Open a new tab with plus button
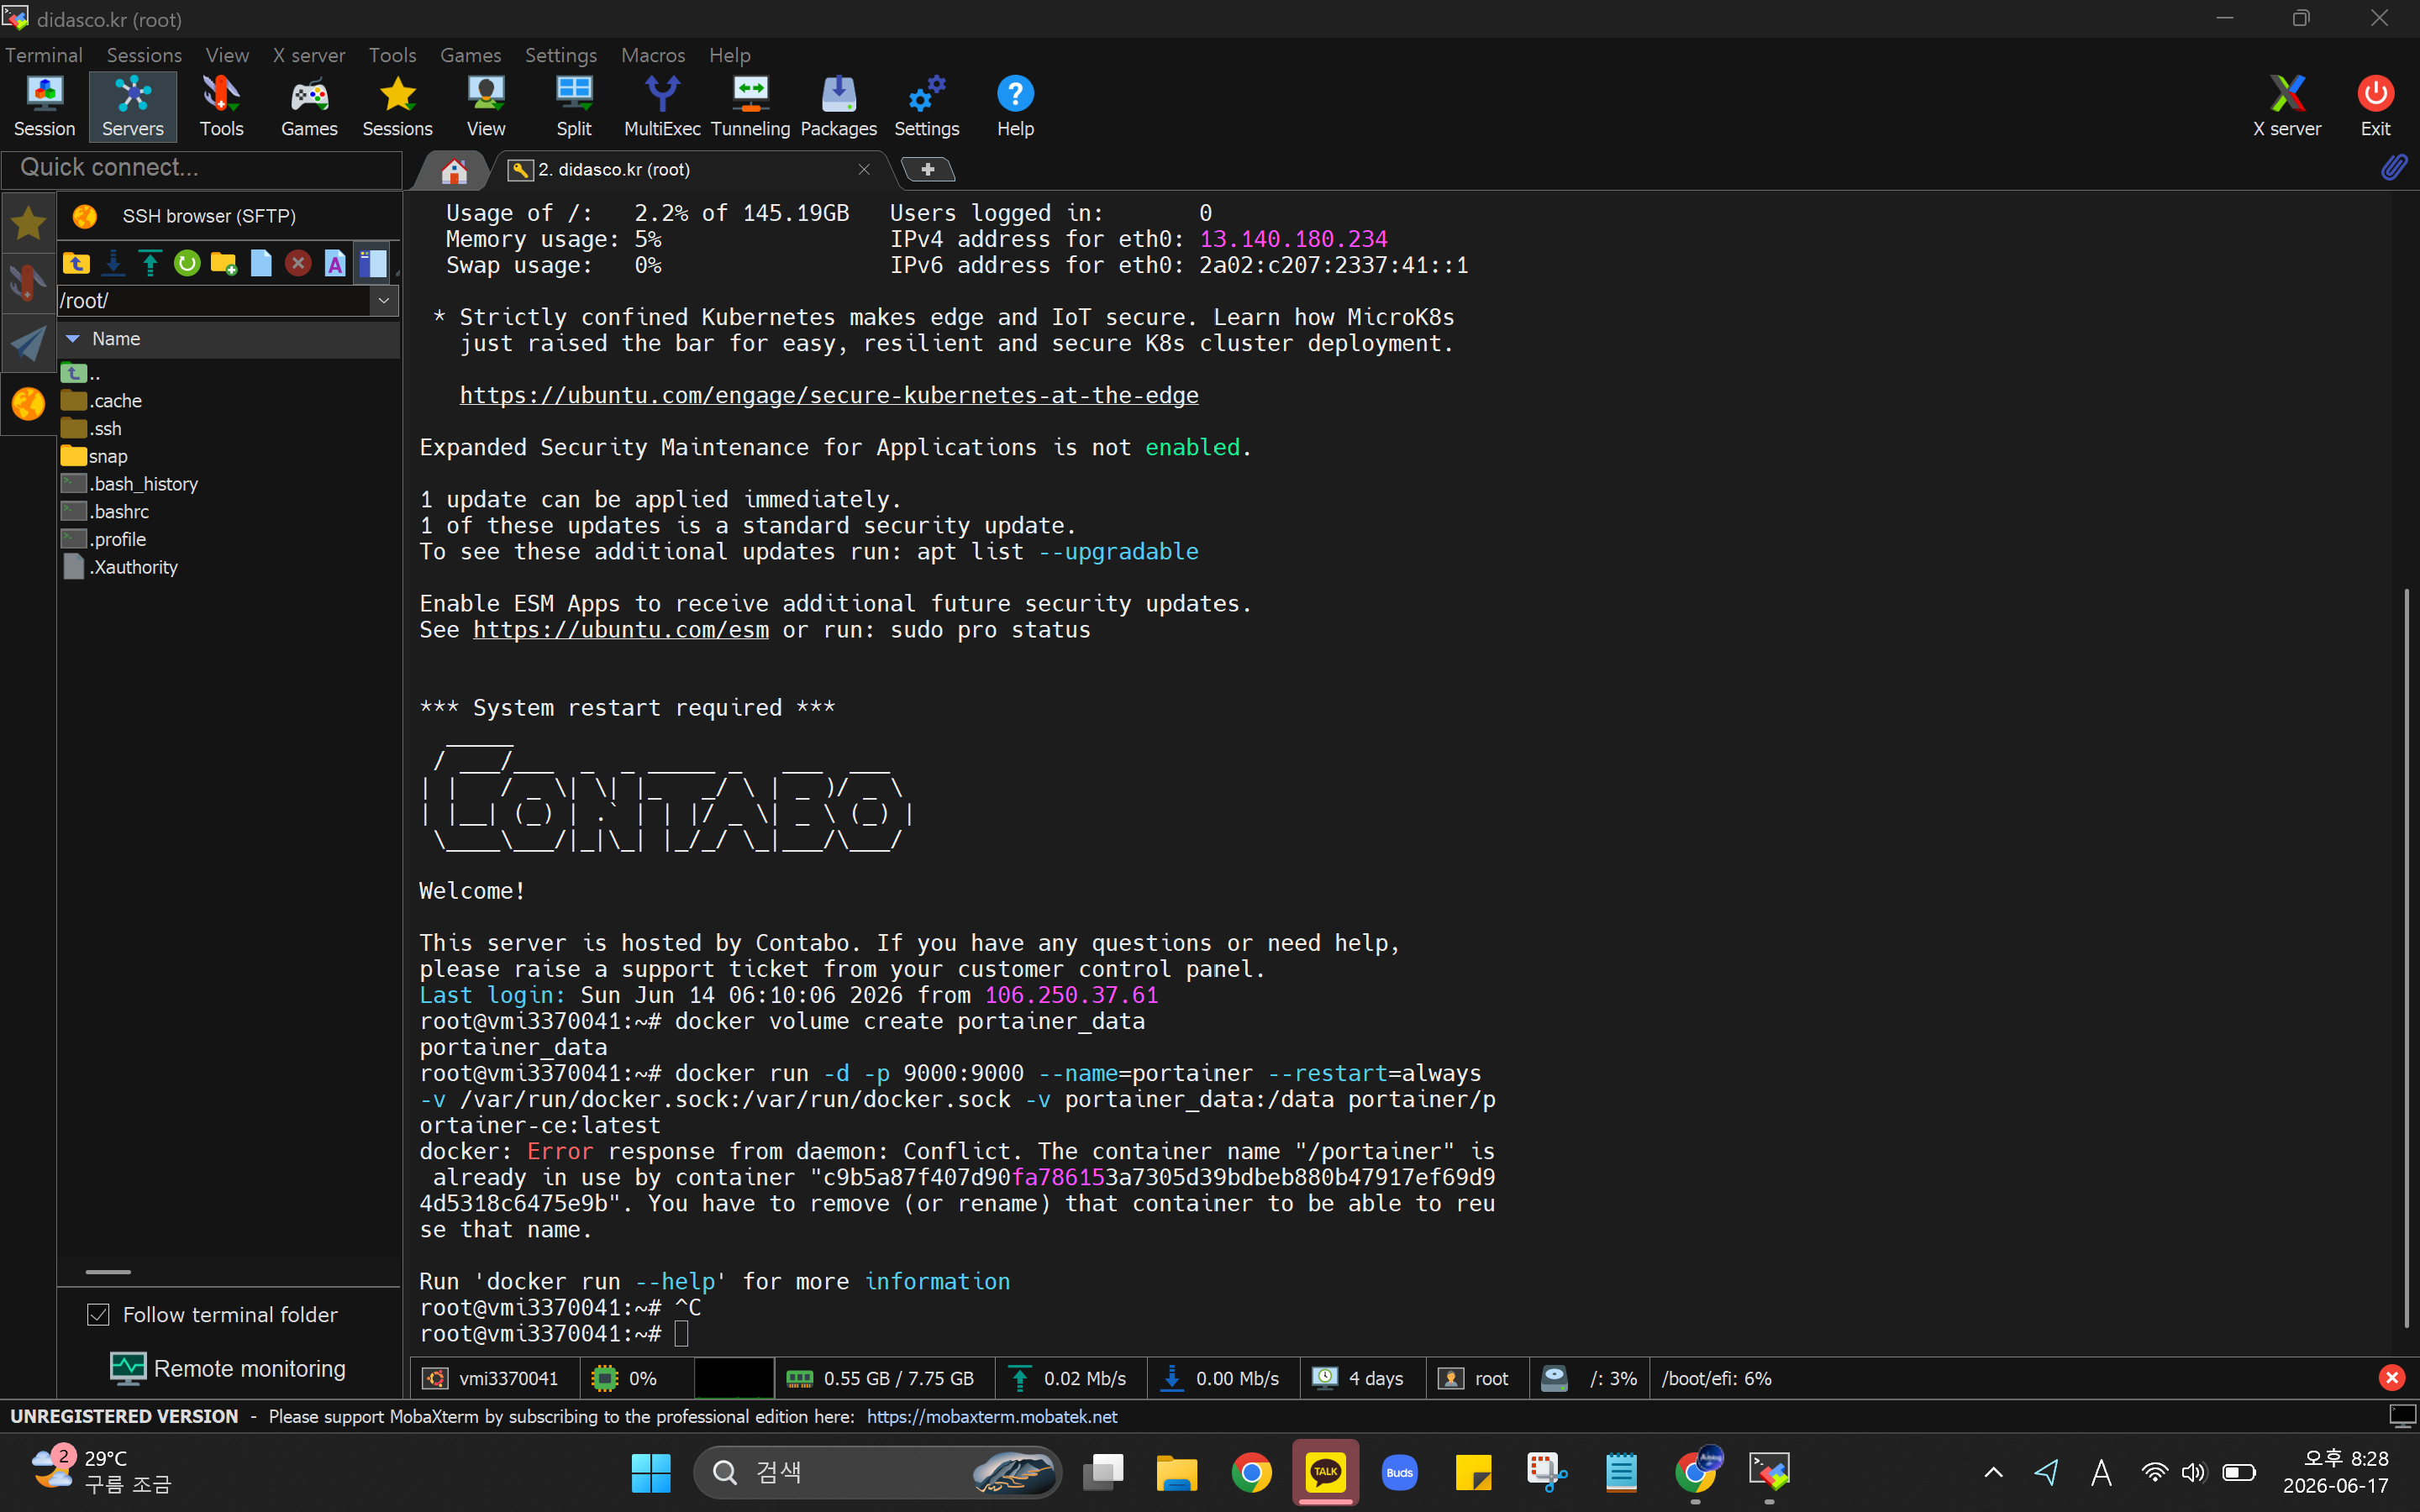The width and height of the screenshot is (2420, 1512). [928, 169]
